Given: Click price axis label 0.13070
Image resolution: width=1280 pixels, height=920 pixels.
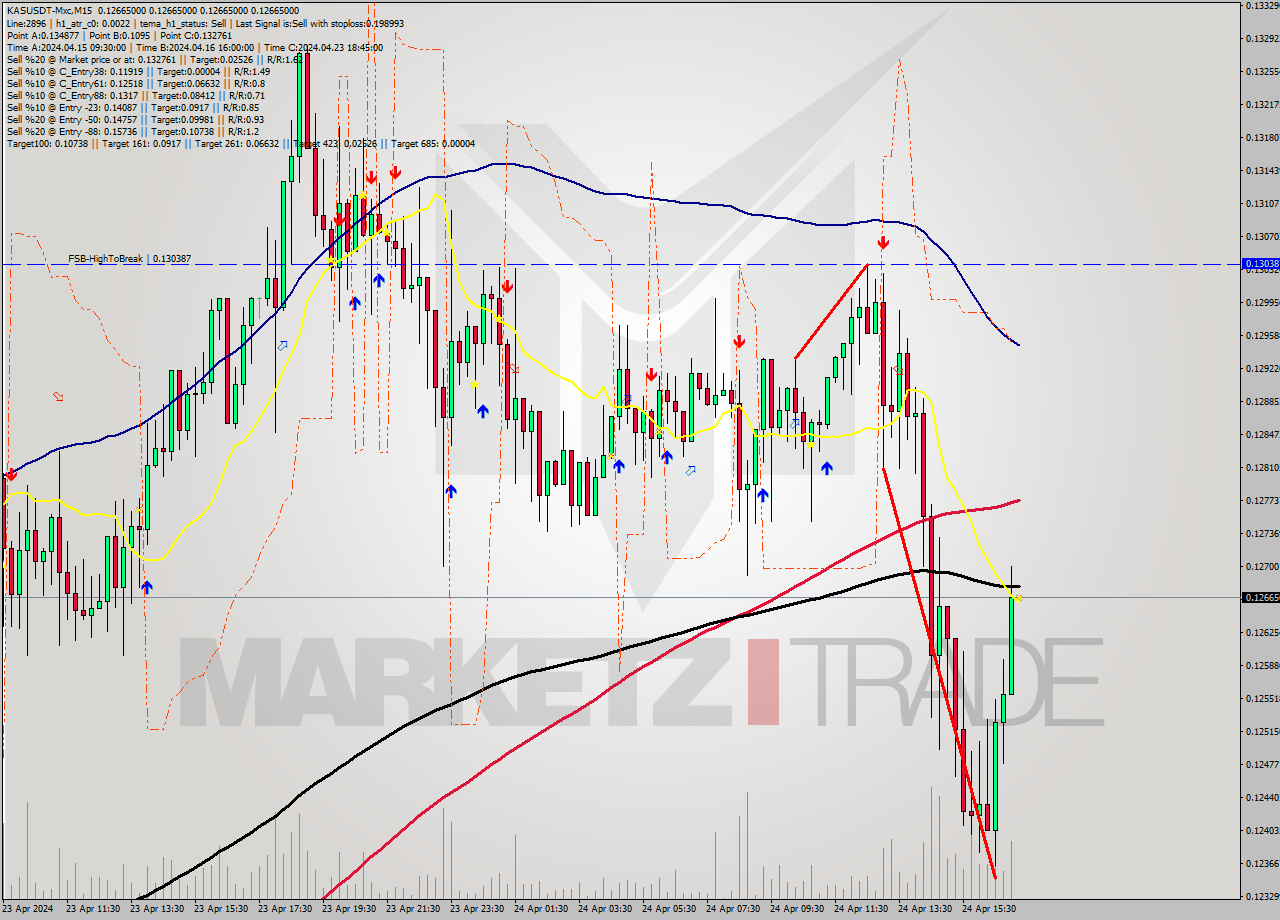Looking at the screenshot, I should click(1261, 236).
